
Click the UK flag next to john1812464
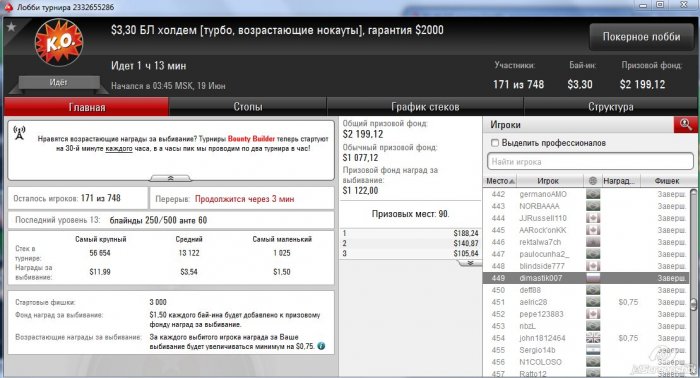coord(593,338)
